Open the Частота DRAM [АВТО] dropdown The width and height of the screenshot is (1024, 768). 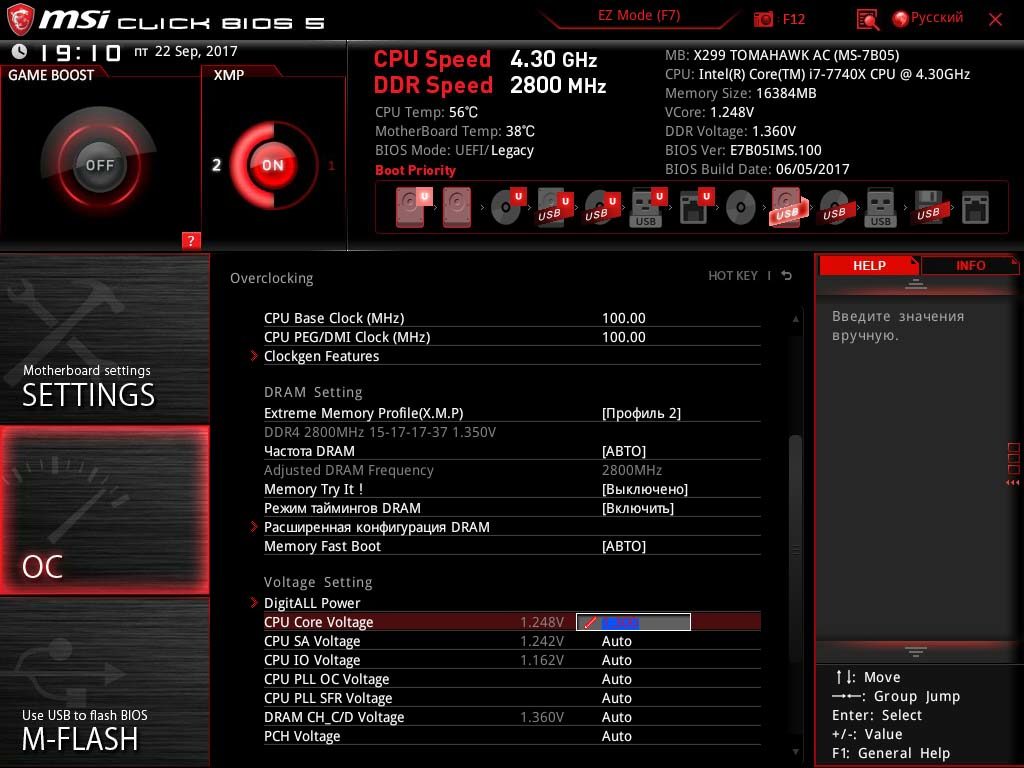(624, 451)
